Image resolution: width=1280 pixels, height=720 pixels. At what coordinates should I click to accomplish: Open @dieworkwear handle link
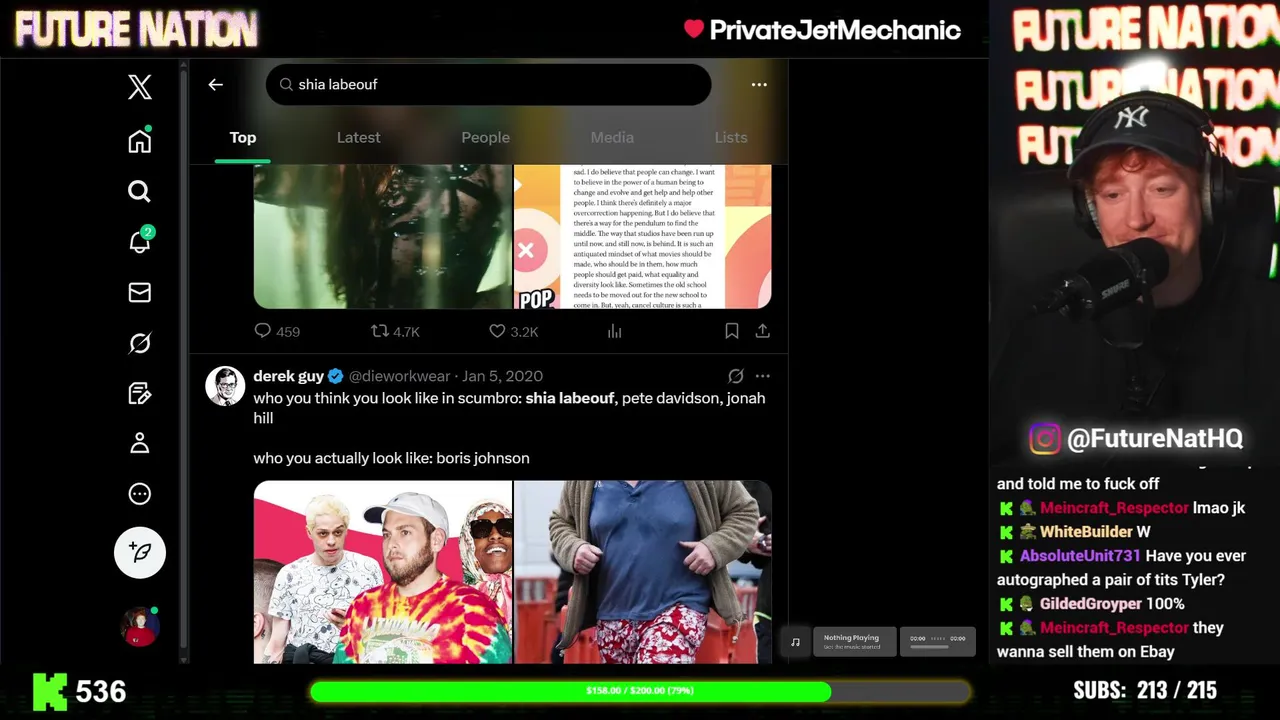click(399, 376)
